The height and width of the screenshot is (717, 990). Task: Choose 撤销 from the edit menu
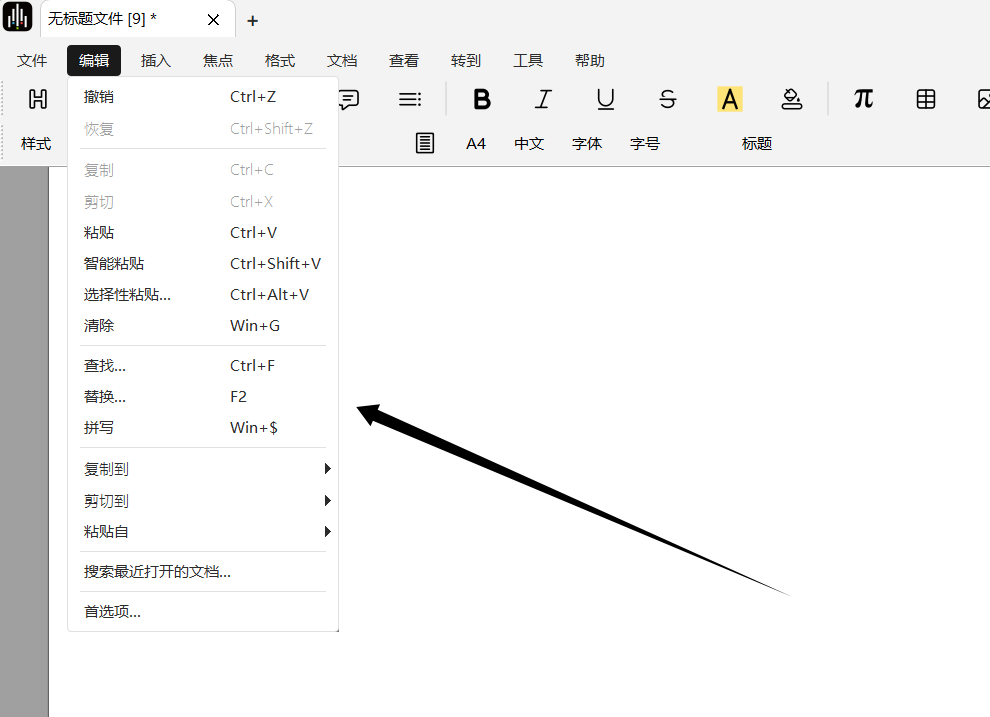(x=99, y=97)
